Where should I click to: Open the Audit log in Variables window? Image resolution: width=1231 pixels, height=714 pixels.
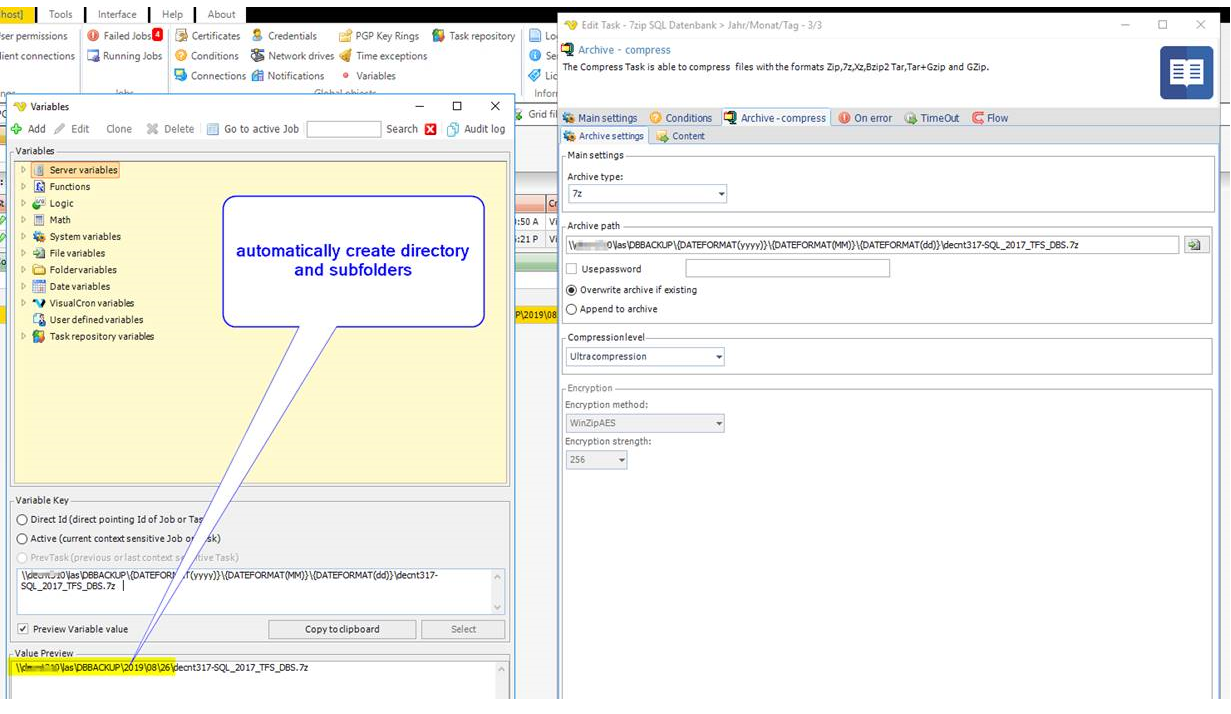(454, 129)
